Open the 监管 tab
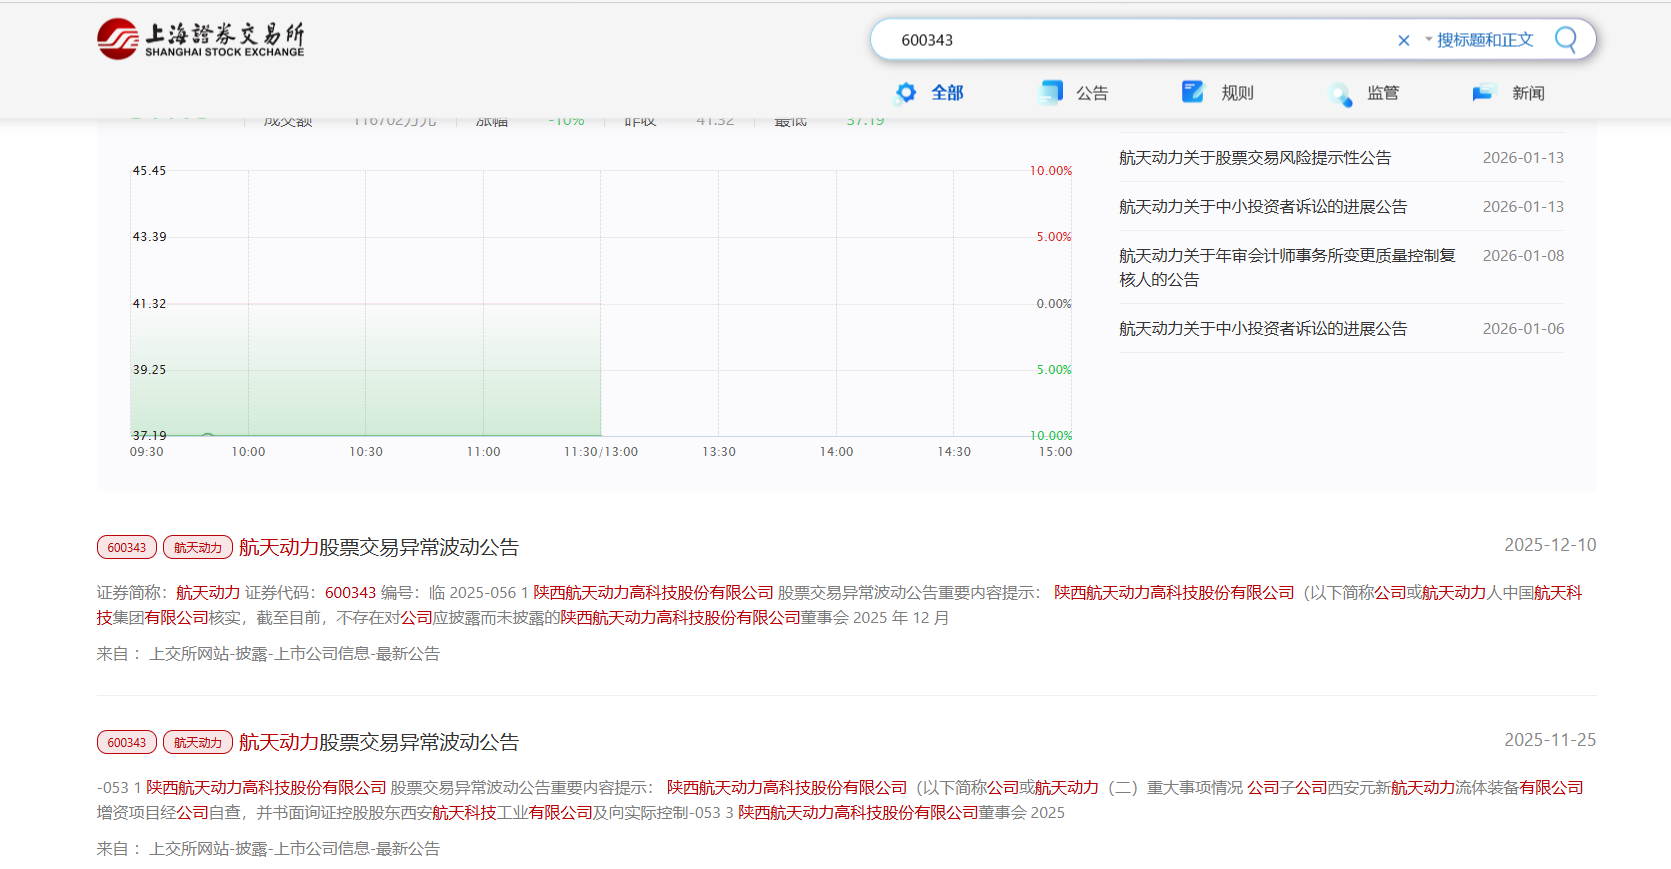 (1383, 93)
